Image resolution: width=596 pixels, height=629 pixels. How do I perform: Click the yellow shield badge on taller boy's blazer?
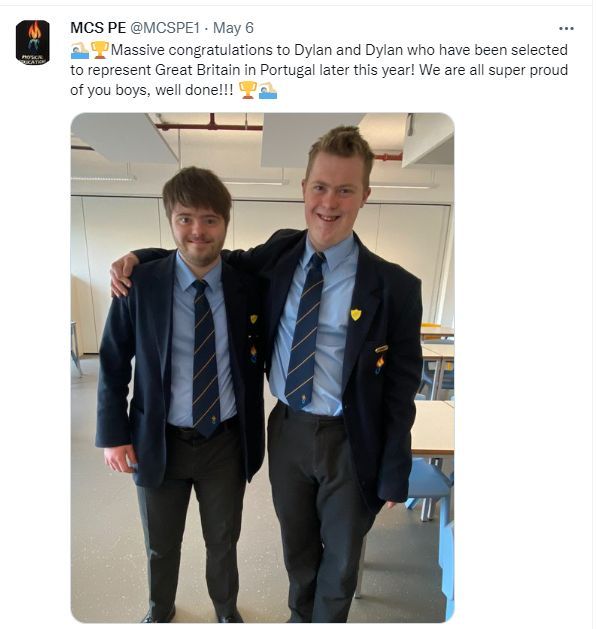click(356, 314)
